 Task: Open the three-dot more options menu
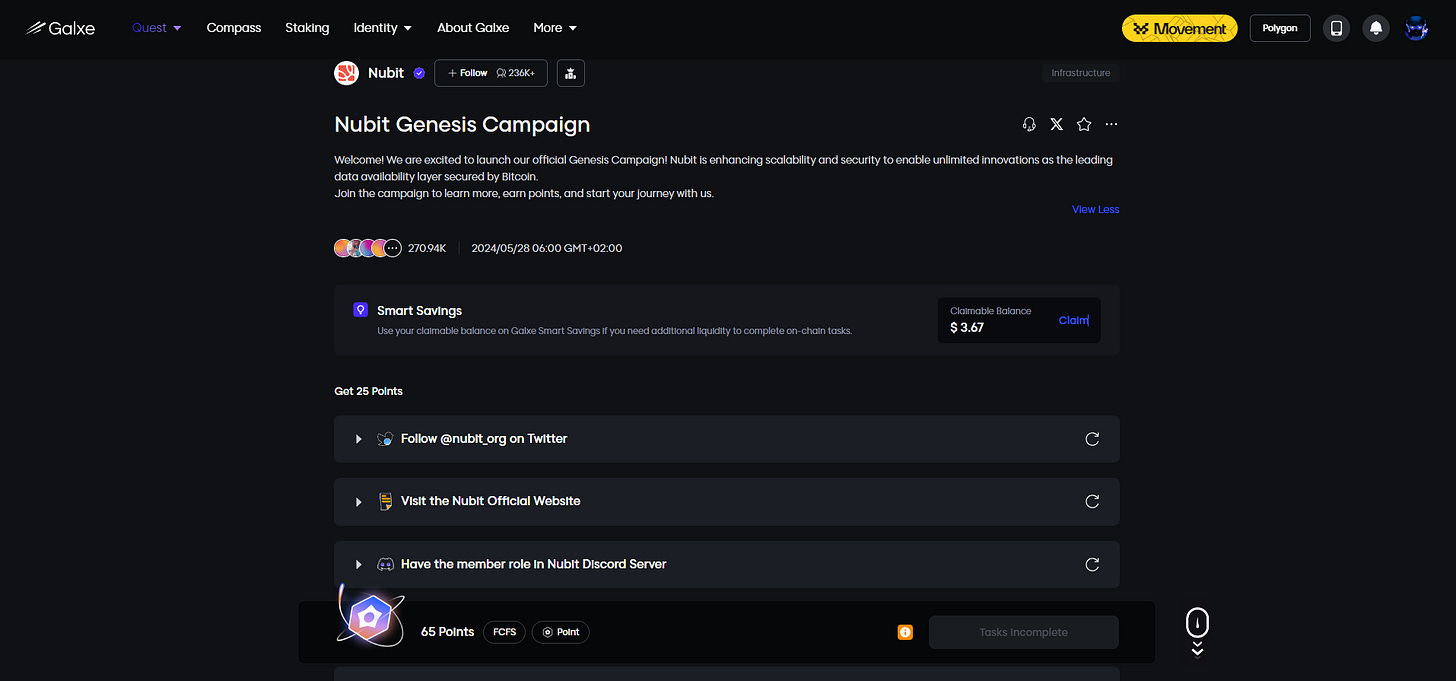click(1111, 124)
